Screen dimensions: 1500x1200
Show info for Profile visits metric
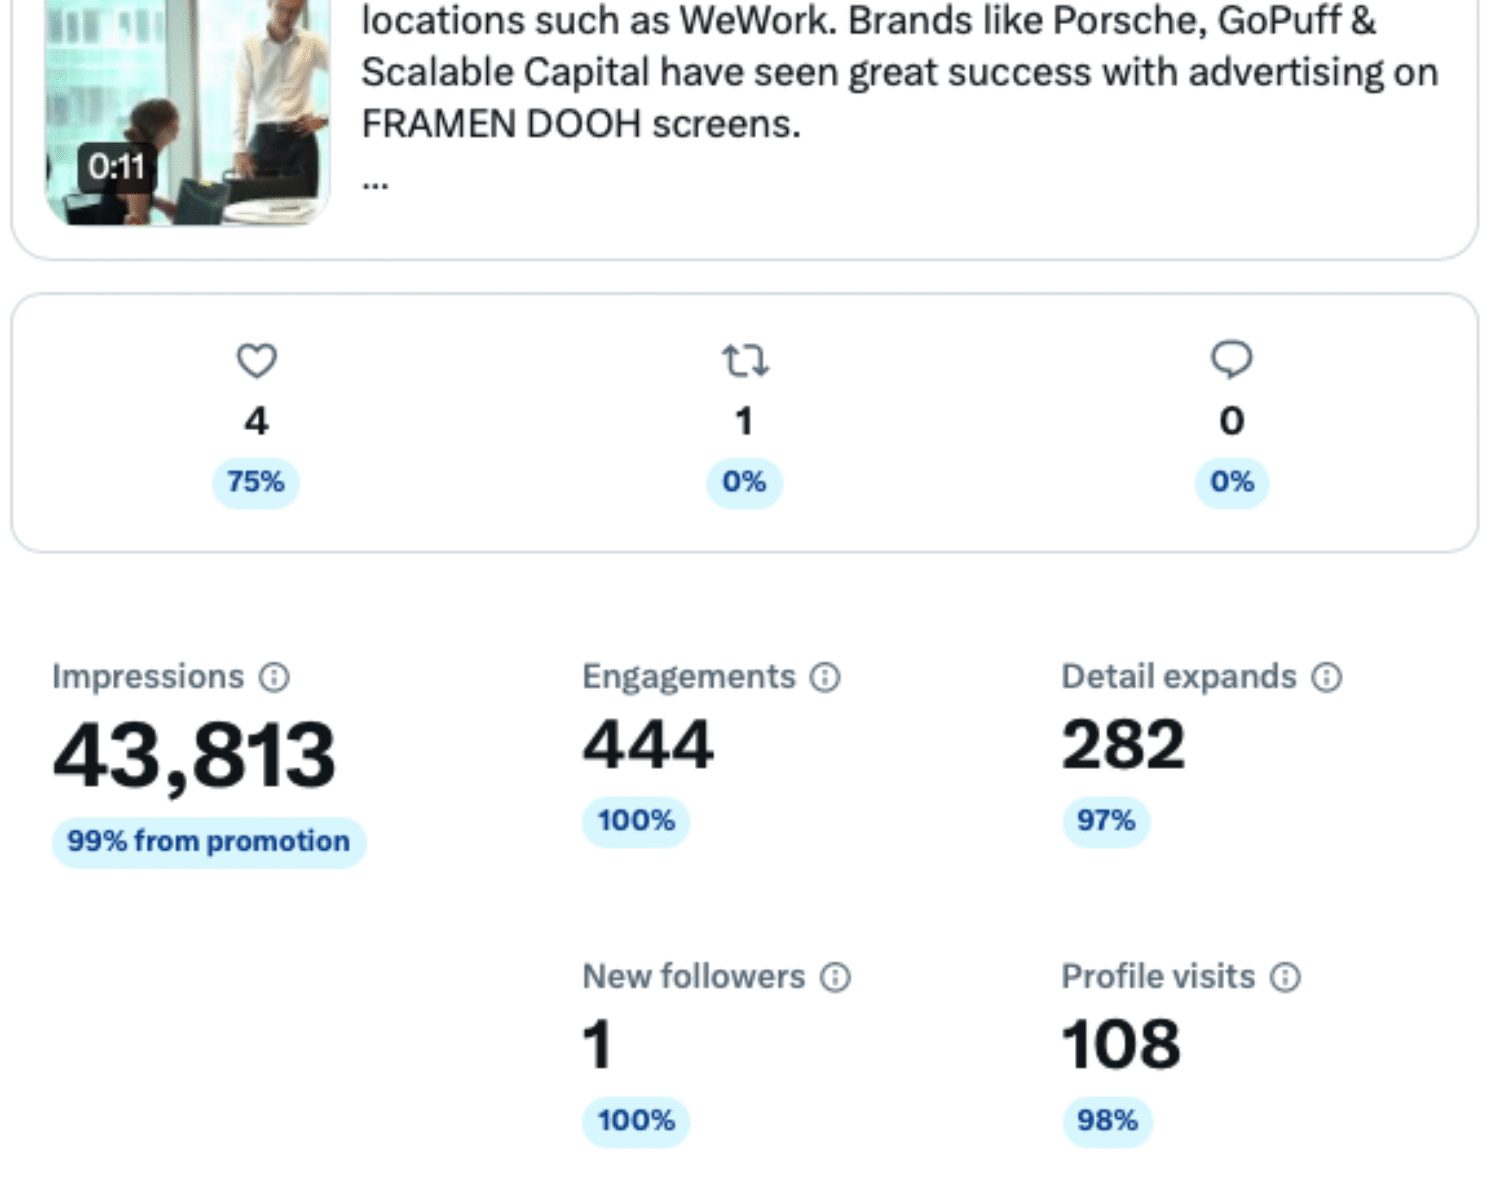[1285, 977]
